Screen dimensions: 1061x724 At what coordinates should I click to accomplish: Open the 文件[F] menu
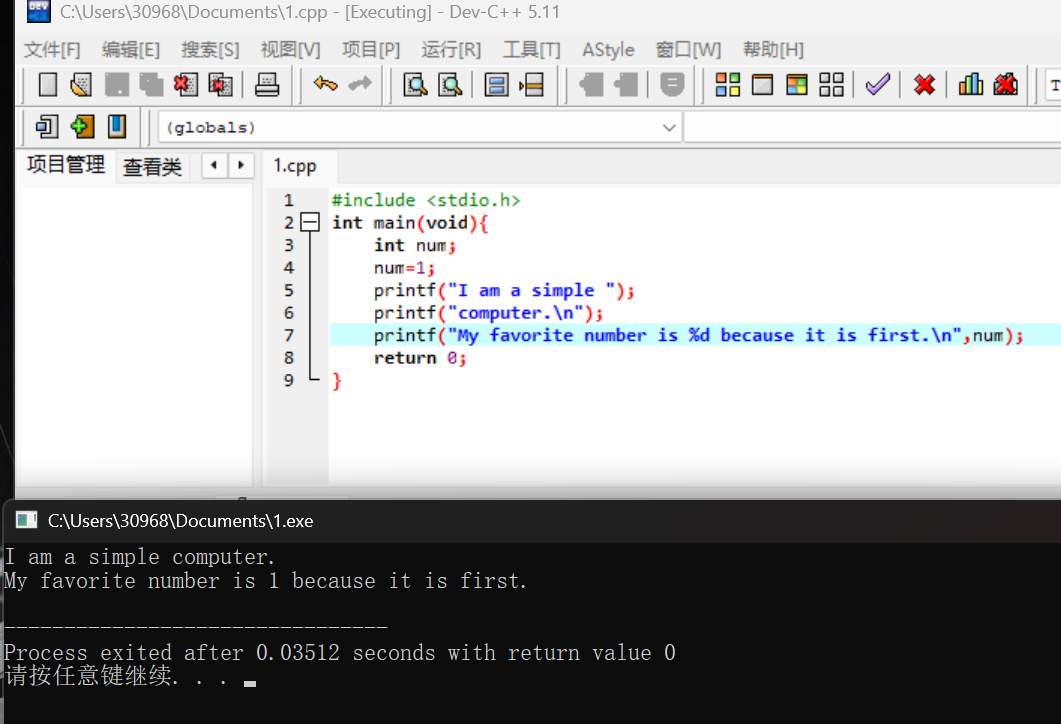52,50
